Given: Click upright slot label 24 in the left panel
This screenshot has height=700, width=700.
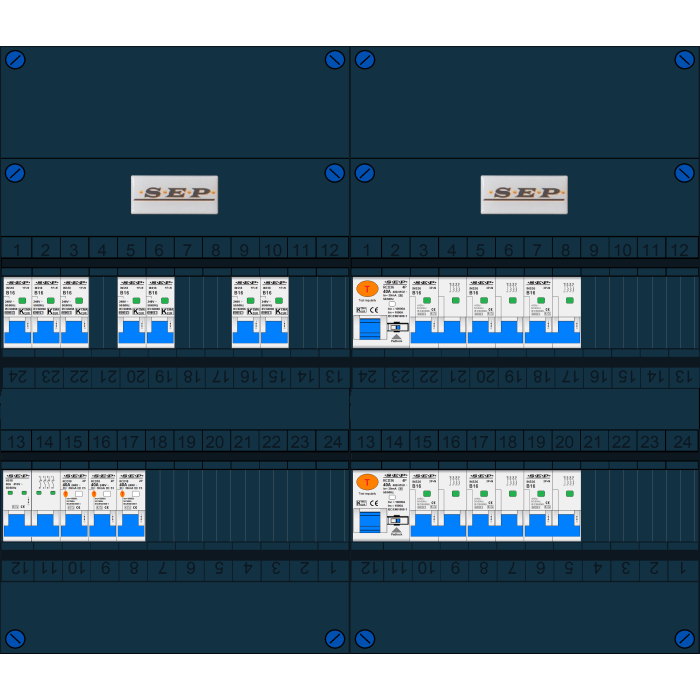Looking at the screenshot, I should click(x=333, y=442).
